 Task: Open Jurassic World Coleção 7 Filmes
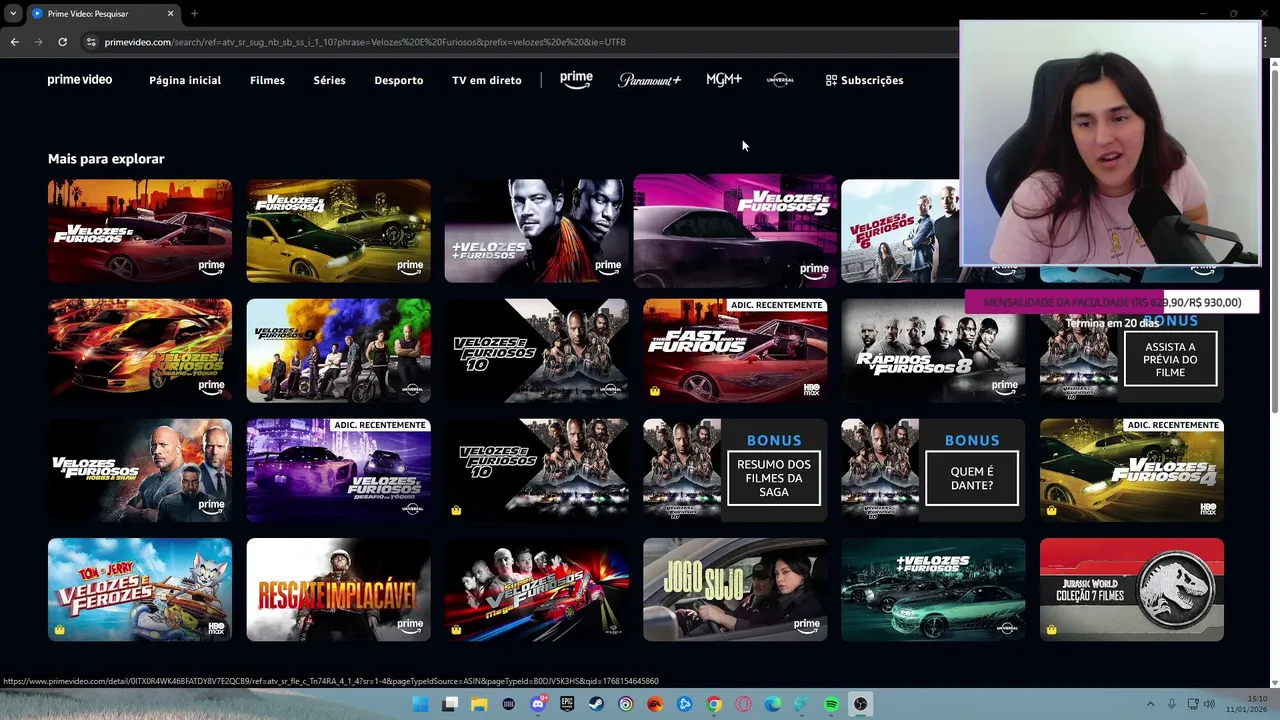(1131, 590)
